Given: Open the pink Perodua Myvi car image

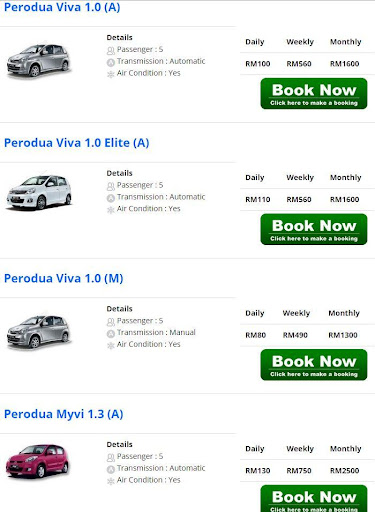Looking at the screenshot, I should [37, 461].
